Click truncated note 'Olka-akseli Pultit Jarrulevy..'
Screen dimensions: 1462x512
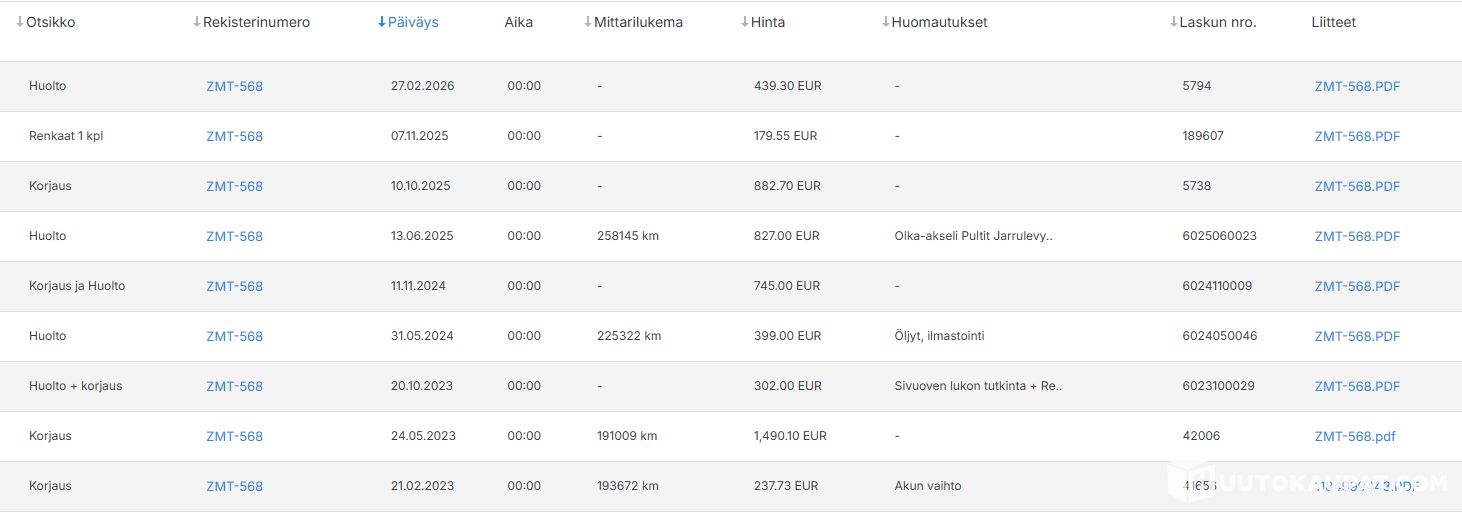point(973,236)
